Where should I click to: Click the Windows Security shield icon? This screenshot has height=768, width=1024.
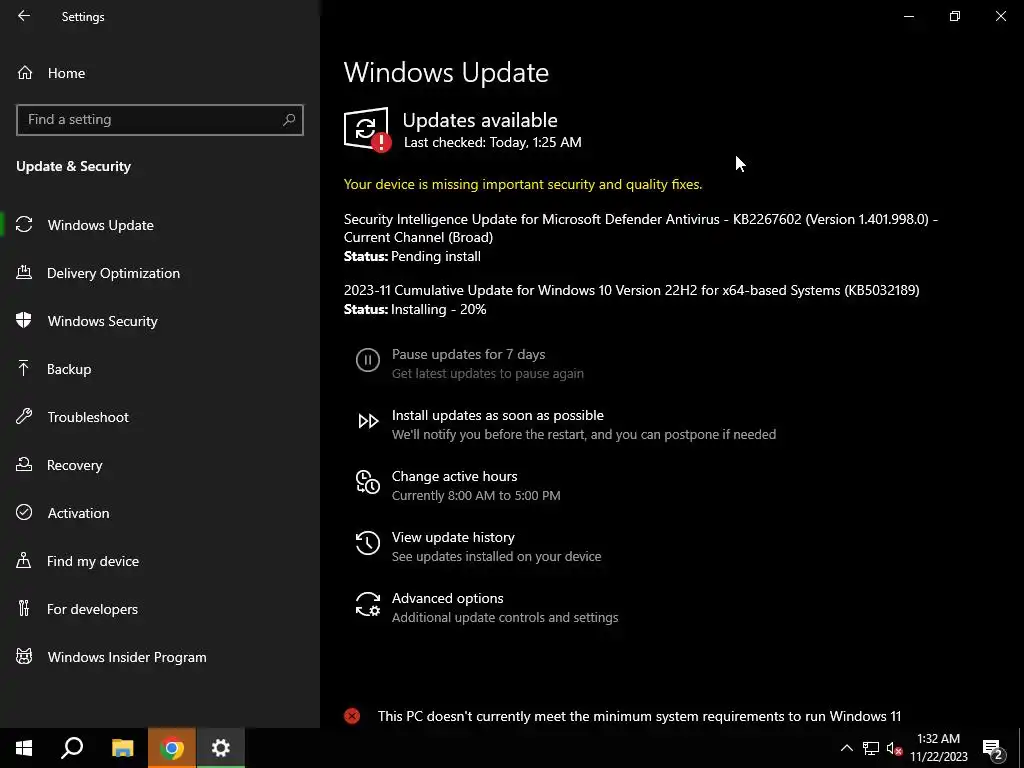24,320
